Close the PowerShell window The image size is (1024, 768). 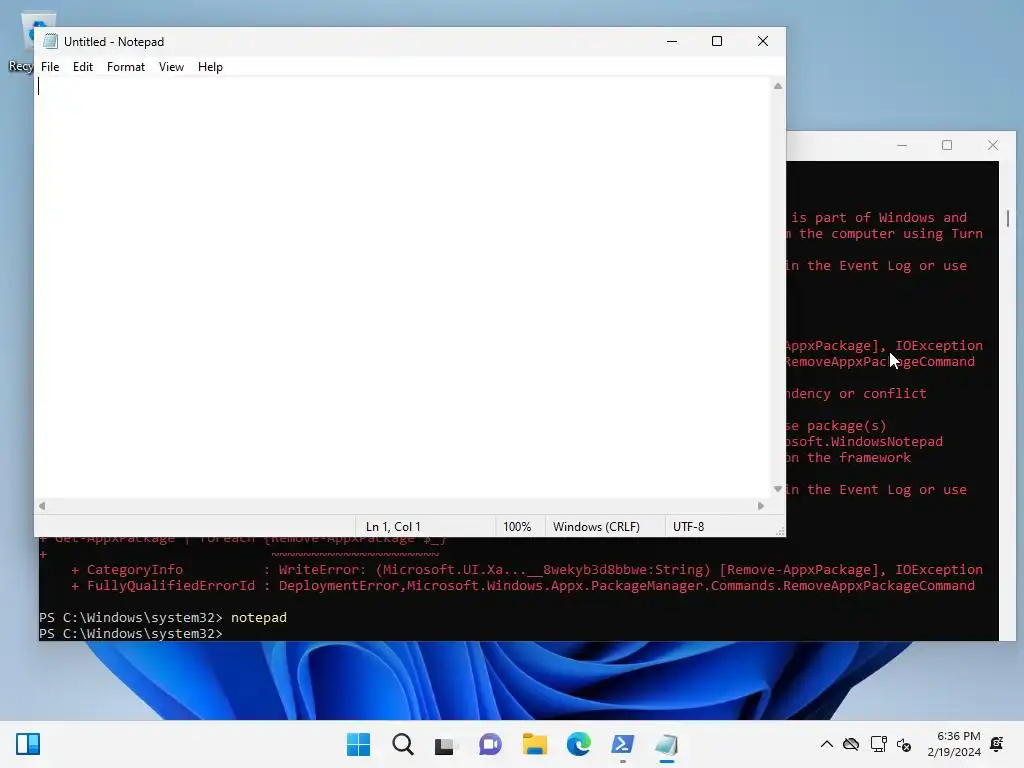993,145
